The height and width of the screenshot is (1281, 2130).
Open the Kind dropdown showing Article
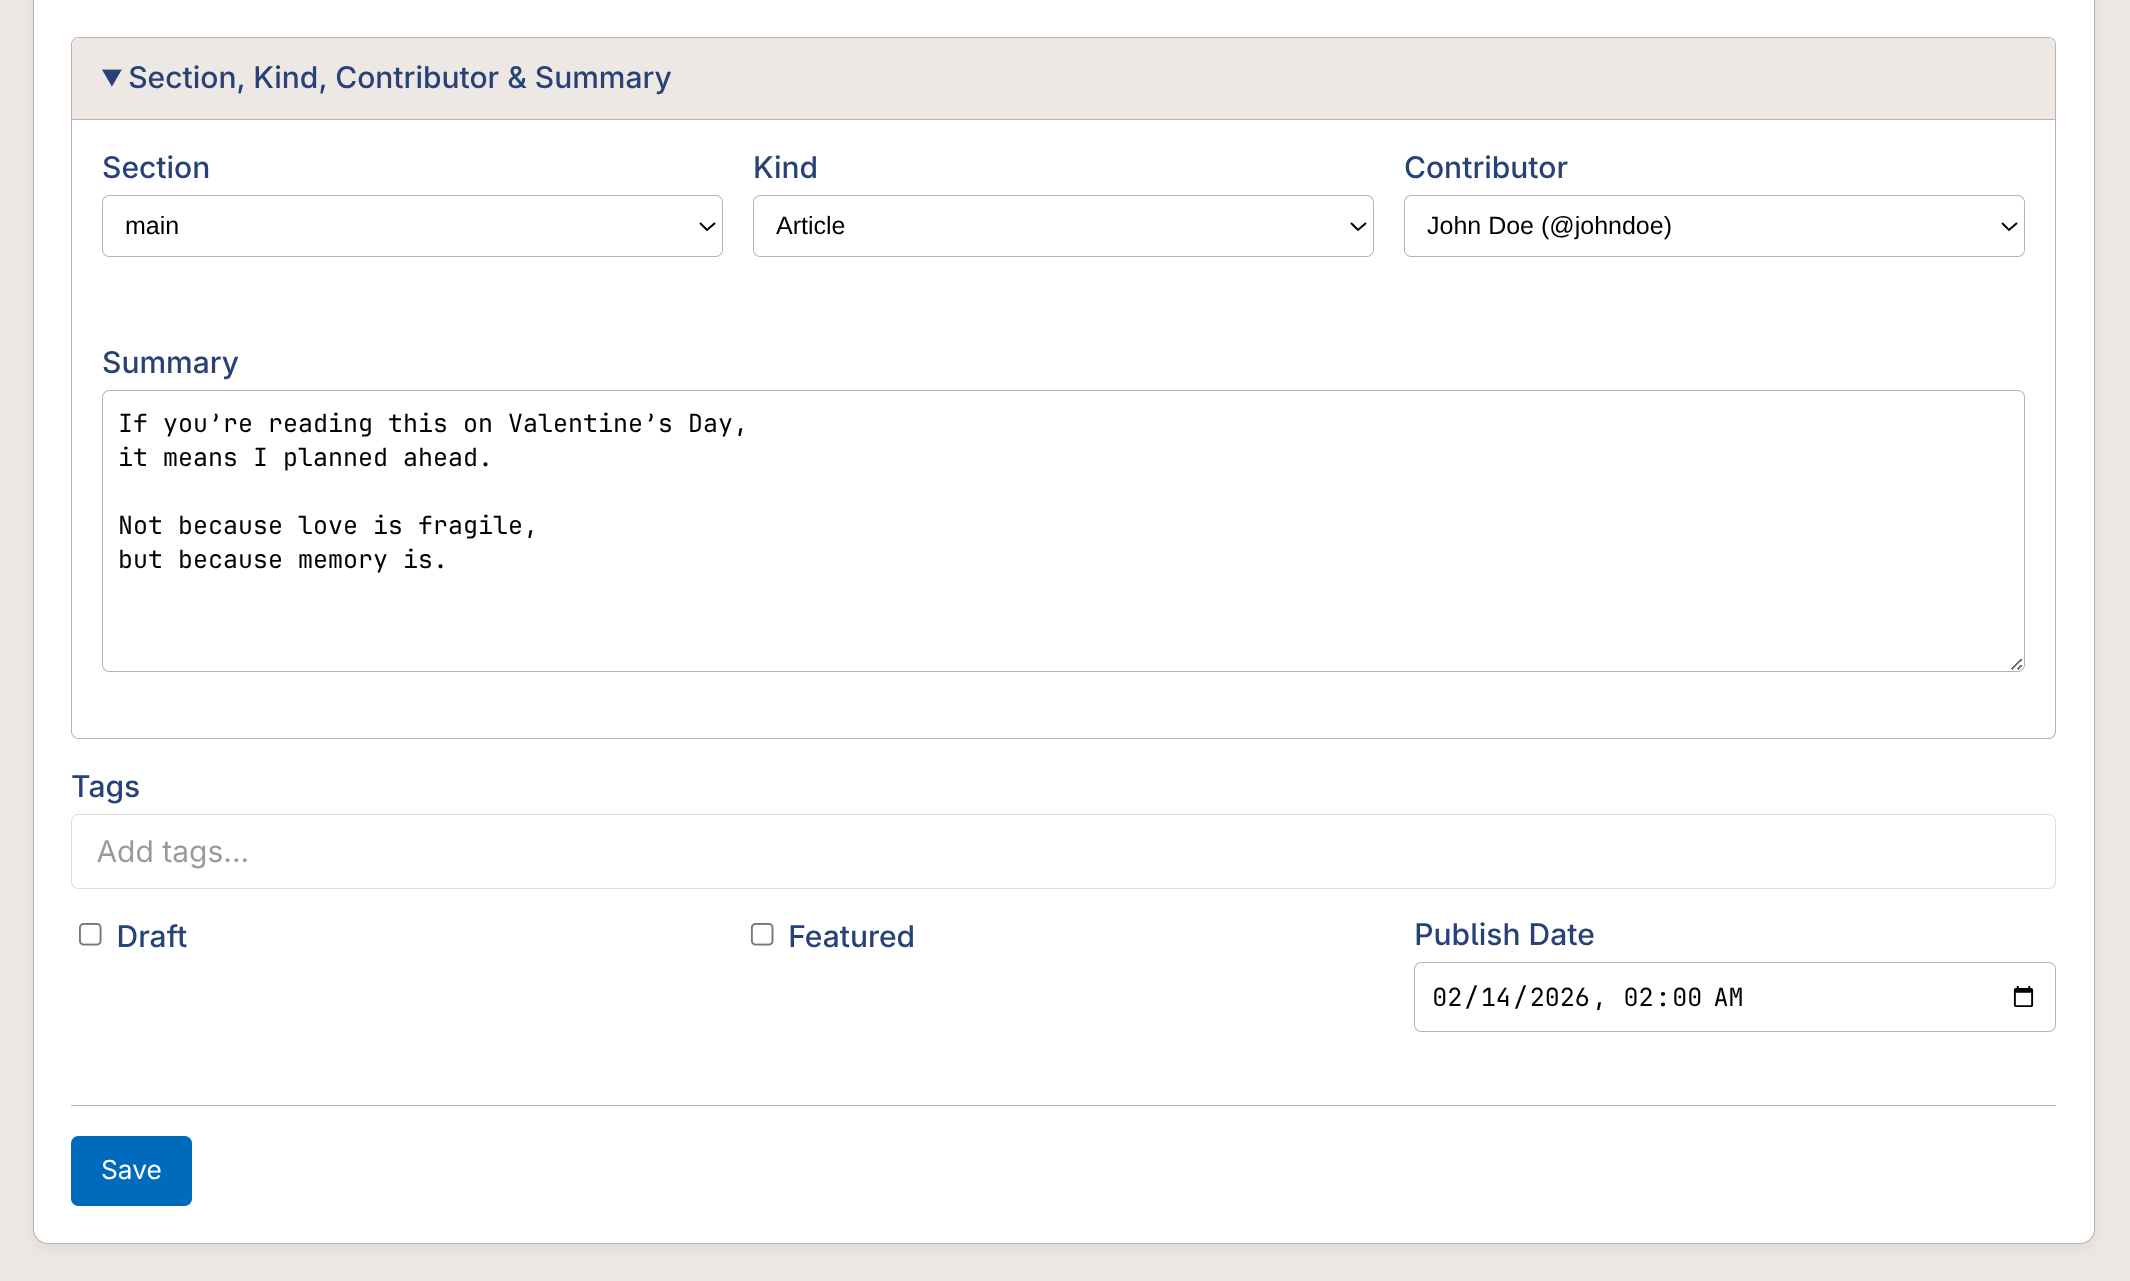click(x=1062, y=226)
